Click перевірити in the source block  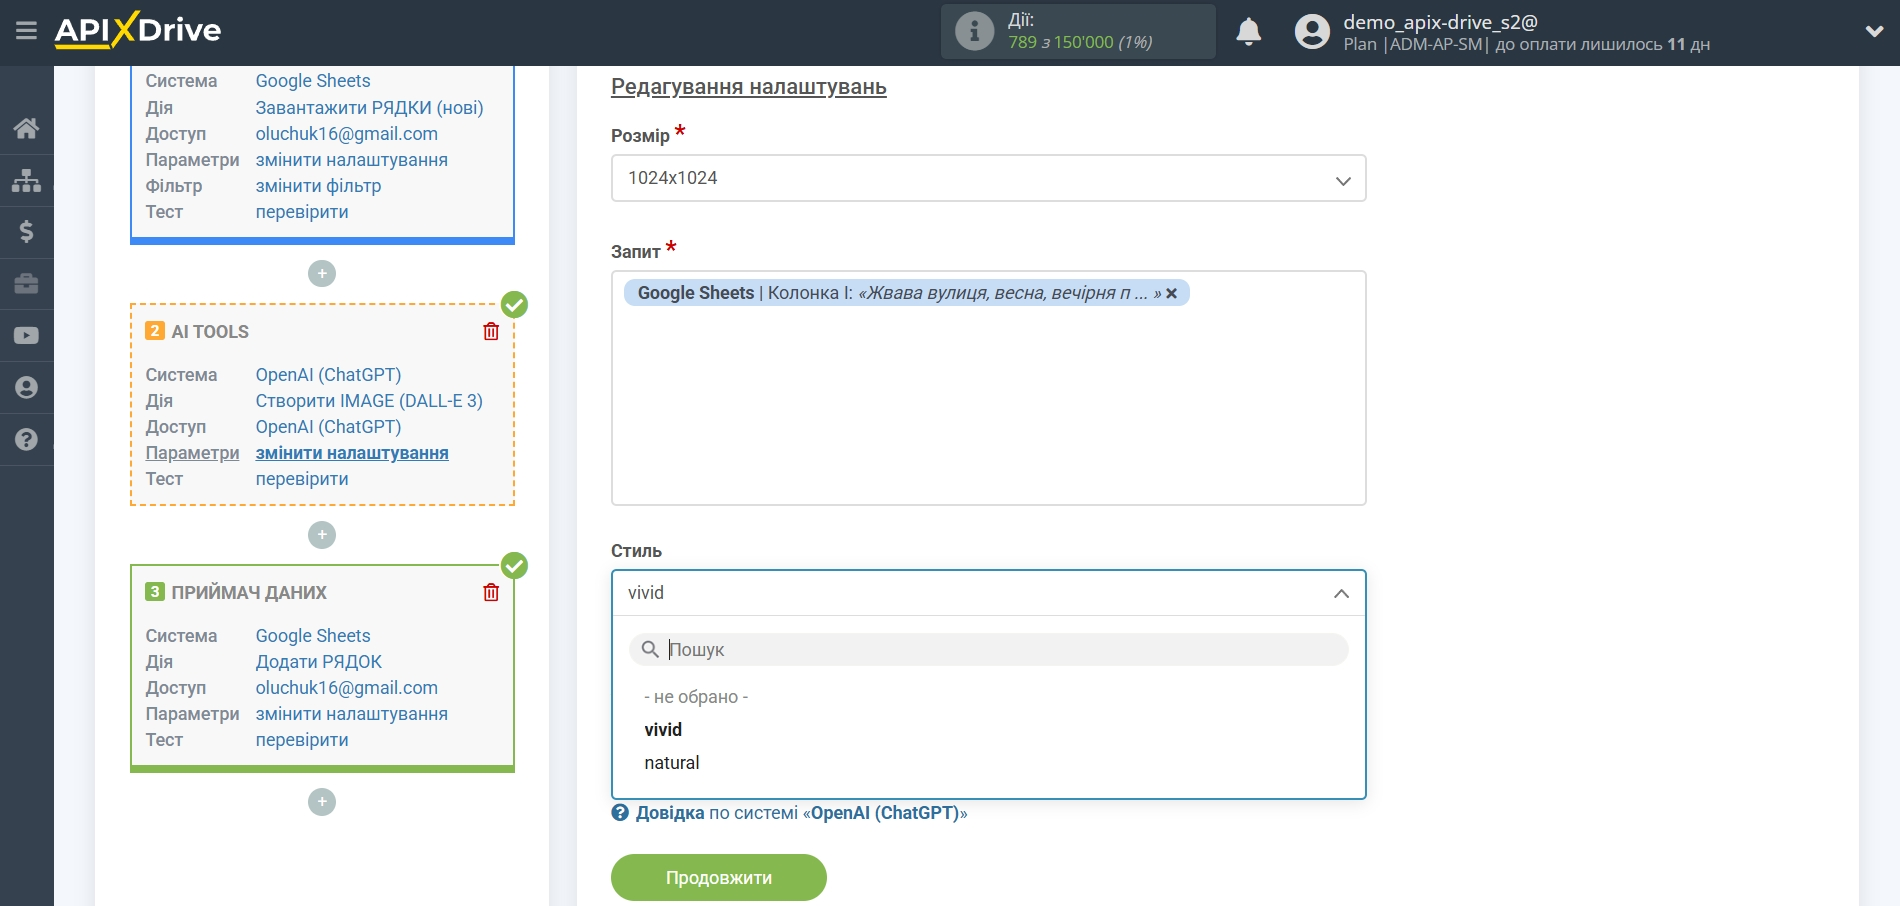pyautogui.click(x=302, y=212)
